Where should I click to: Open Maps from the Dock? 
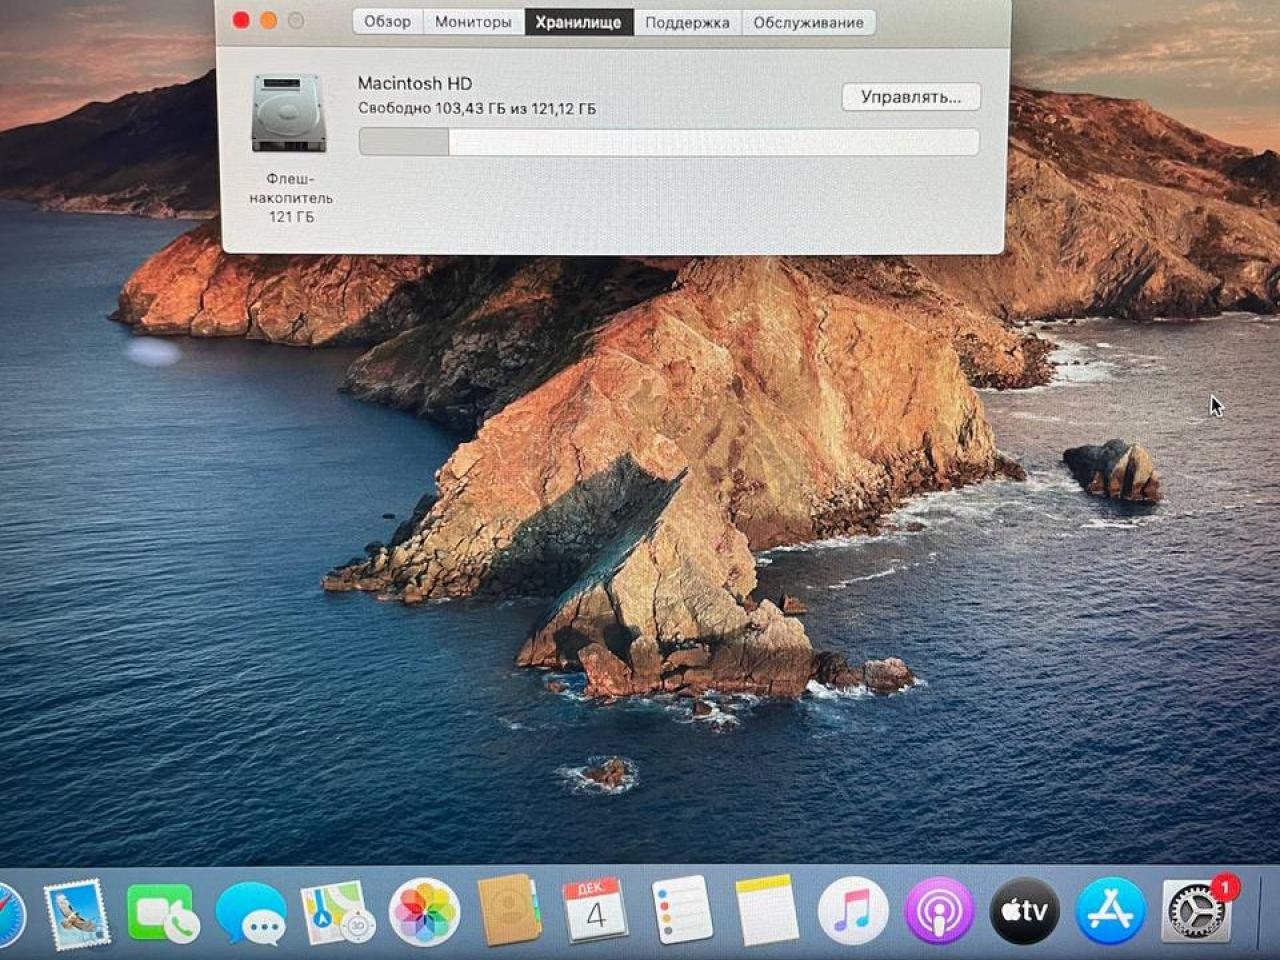337,912
